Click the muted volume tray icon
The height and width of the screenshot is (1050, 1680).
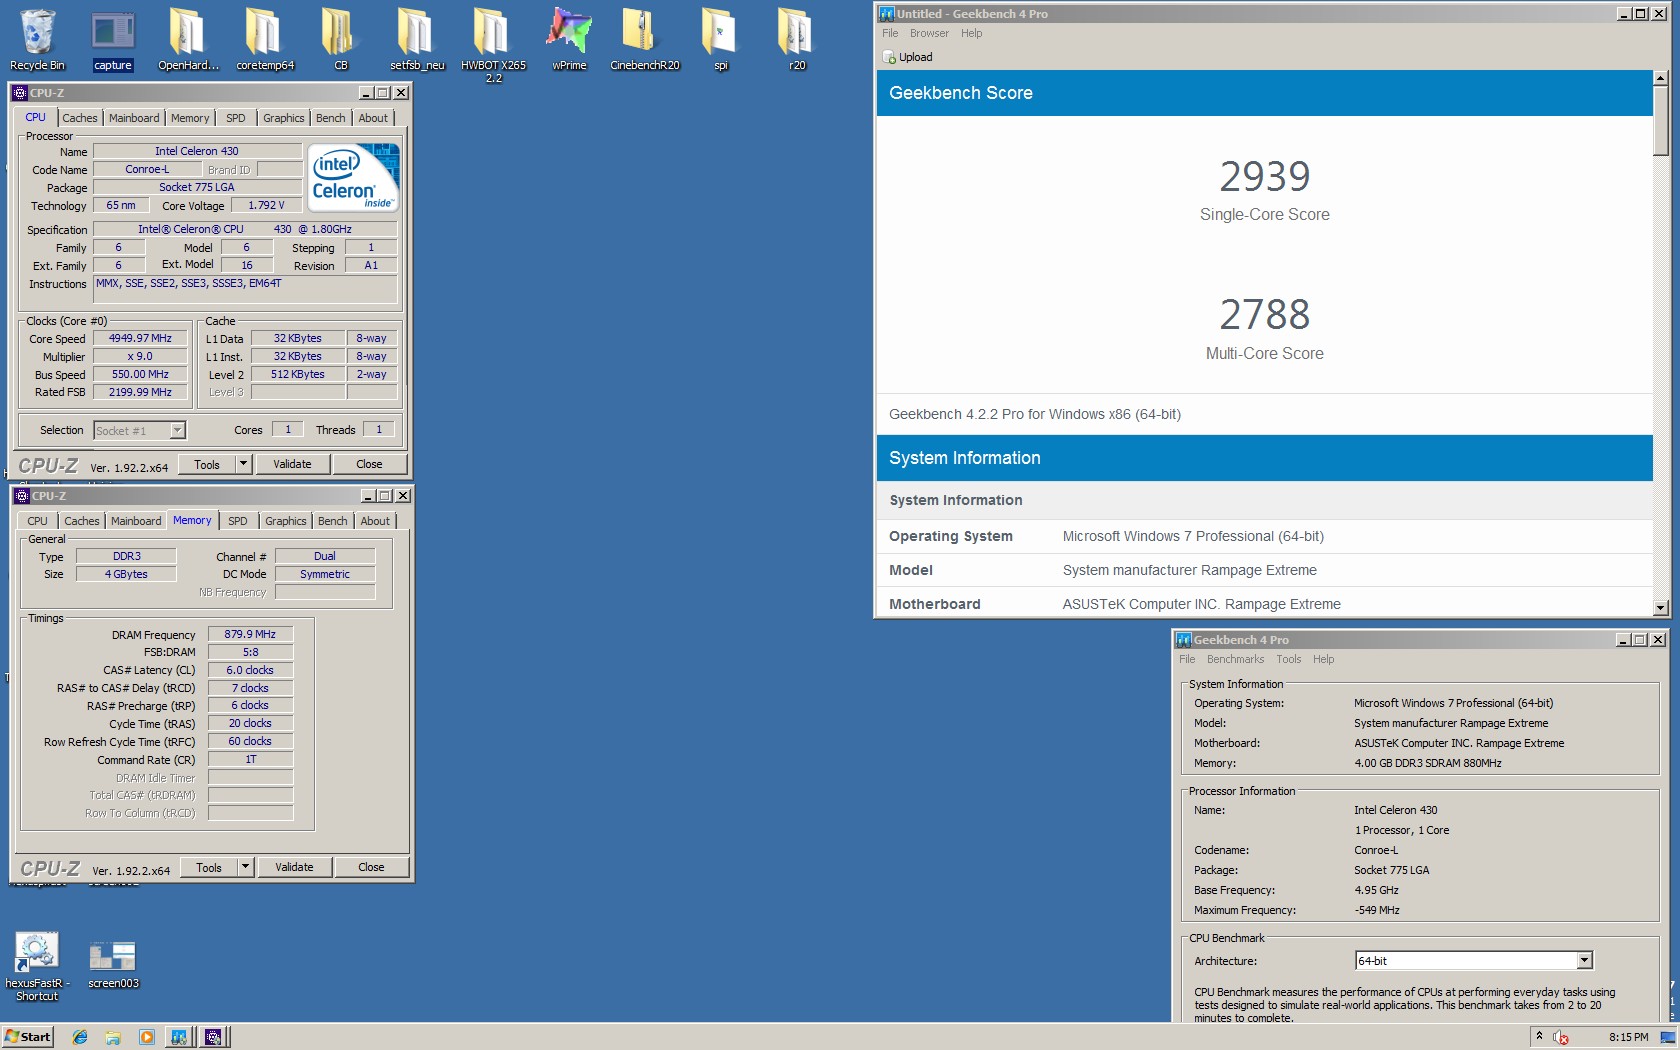coord(1561,1038)
